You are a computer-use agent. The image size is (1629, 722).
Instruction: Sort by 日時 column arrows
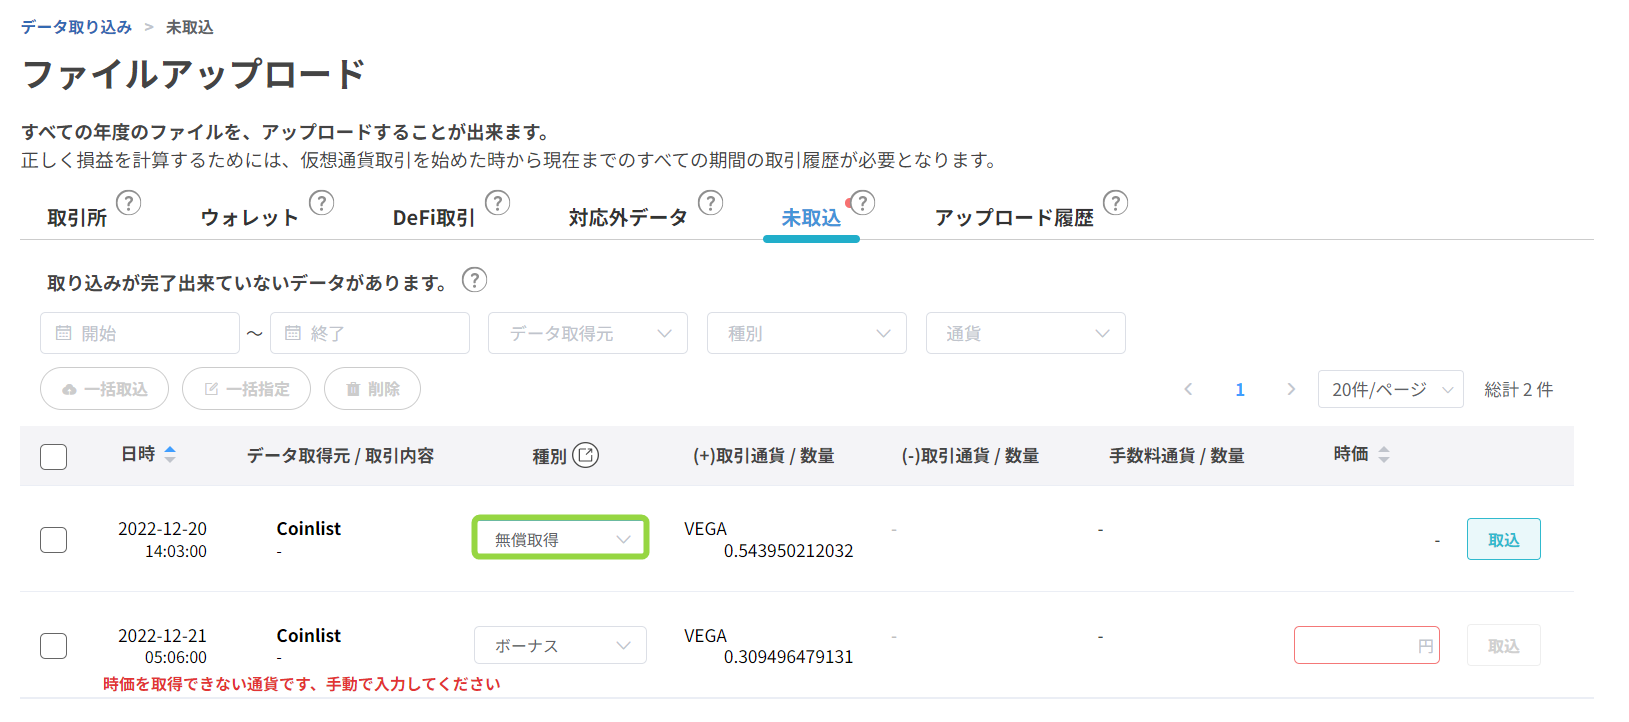tap(170, 454)
